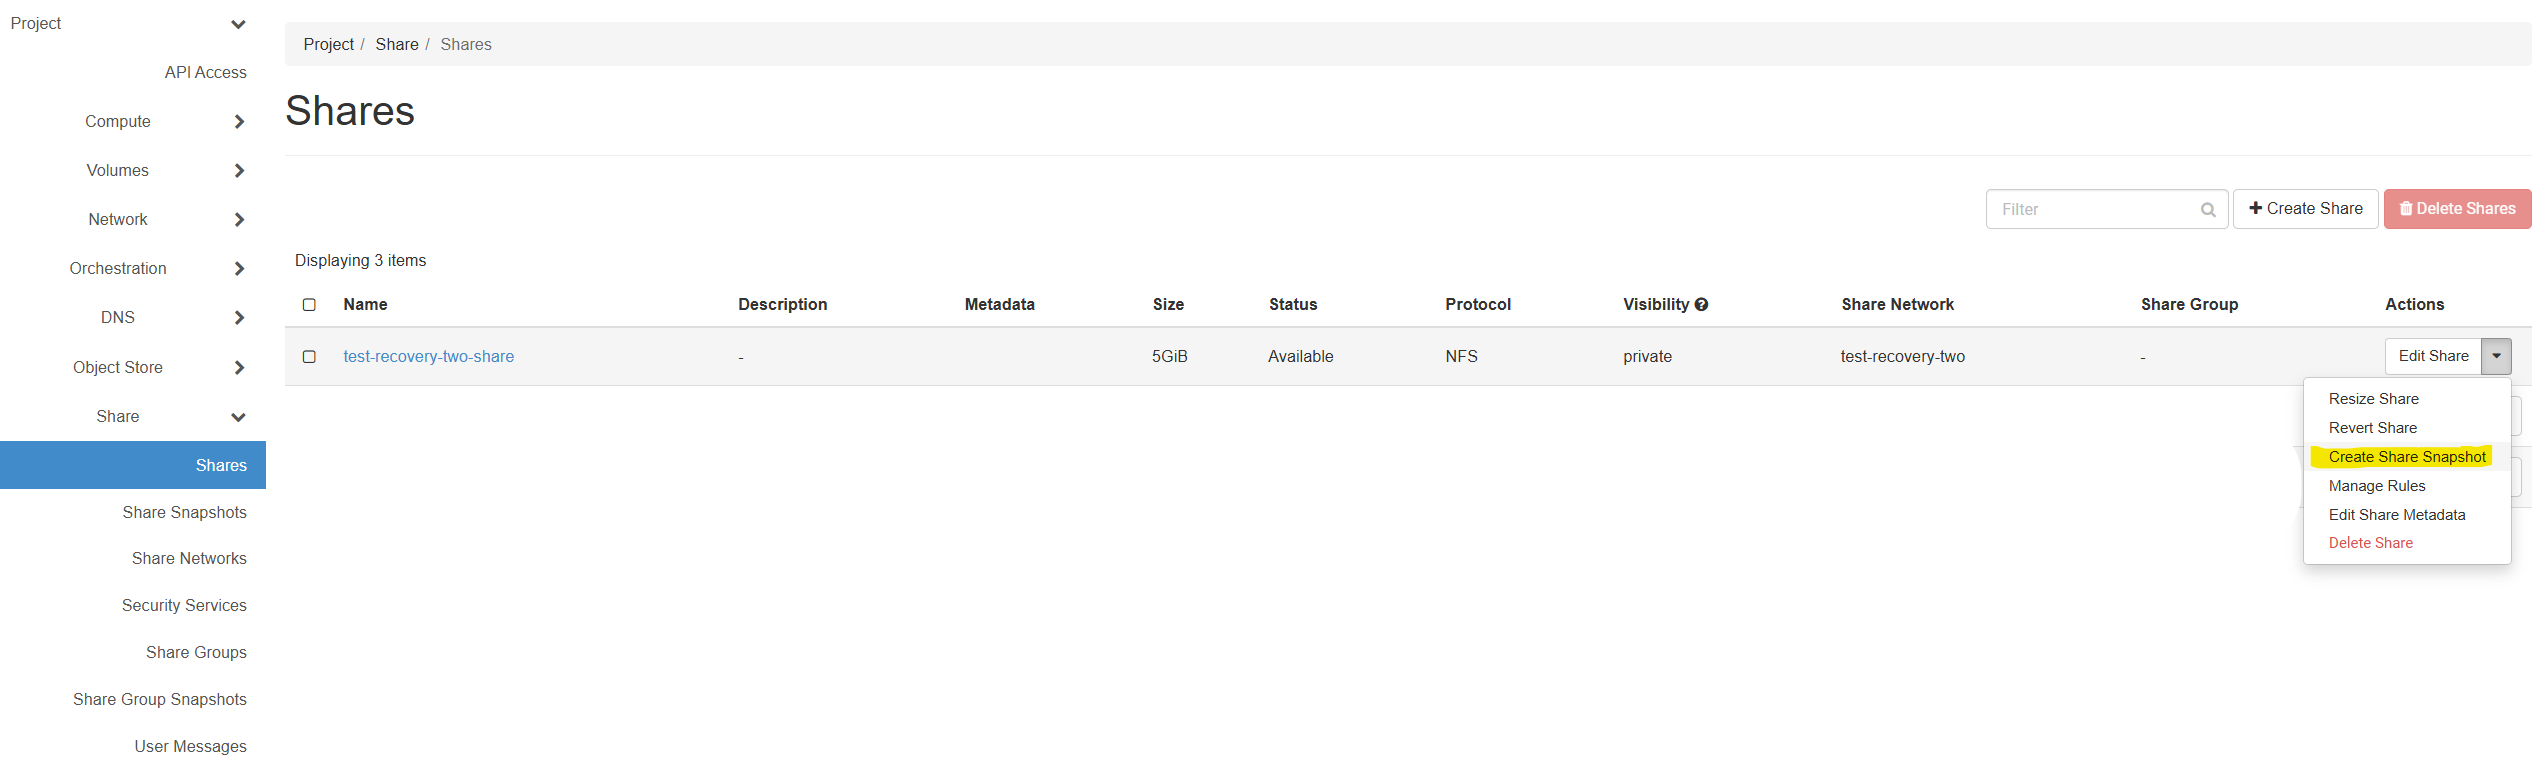Screen dimensions: 2532x759
Task: Open User Messages in the sidebar
Action: pyautogui.click(x=190, y=747)
